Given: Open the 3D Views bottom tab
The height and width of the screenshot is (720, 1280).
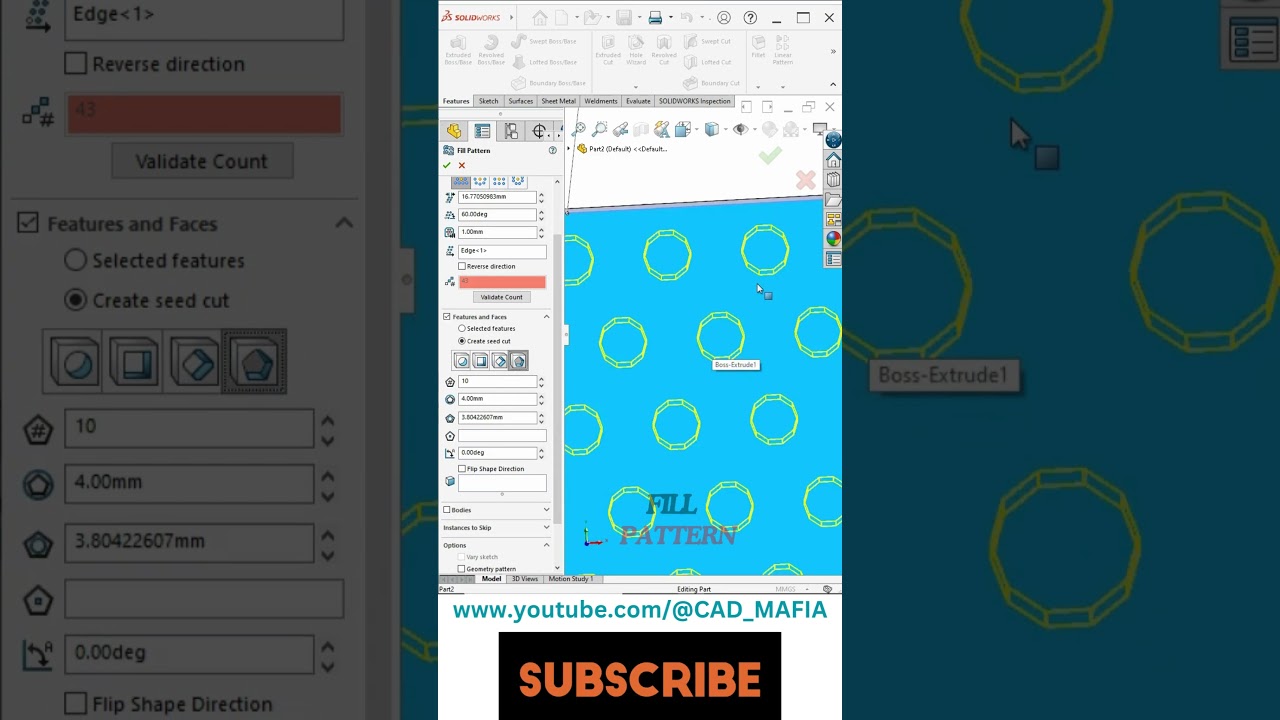Looking at the screenshot, I should coord(525,579).
